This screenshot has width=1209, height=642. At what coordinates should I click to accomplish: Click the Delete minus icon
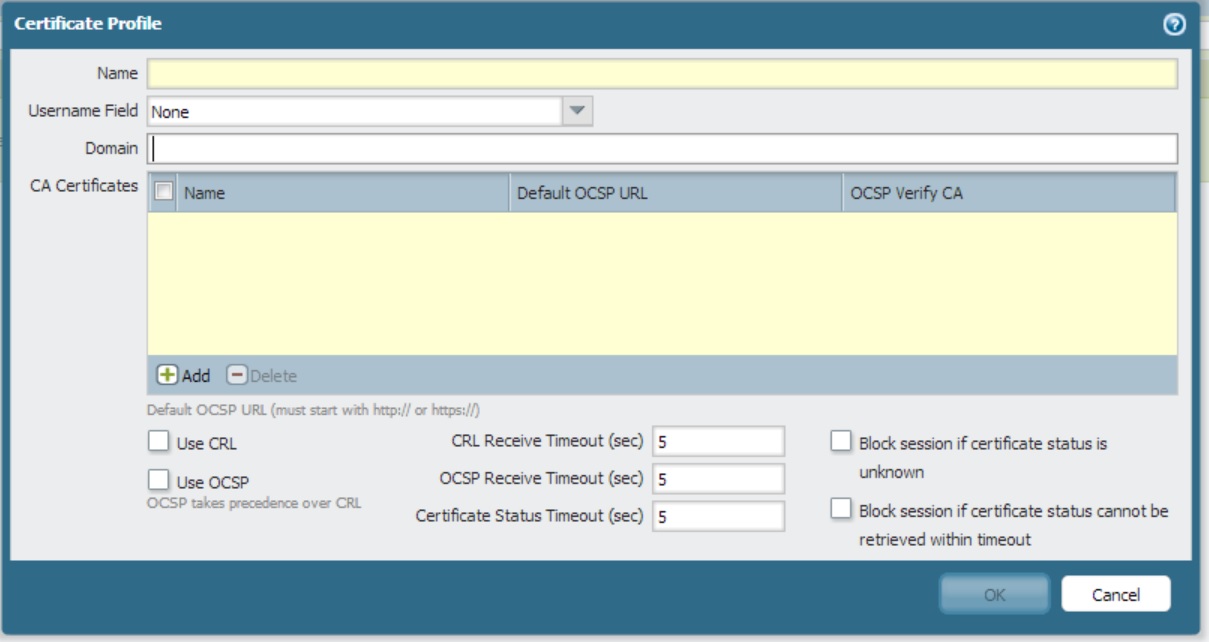[x=236, y=376]
